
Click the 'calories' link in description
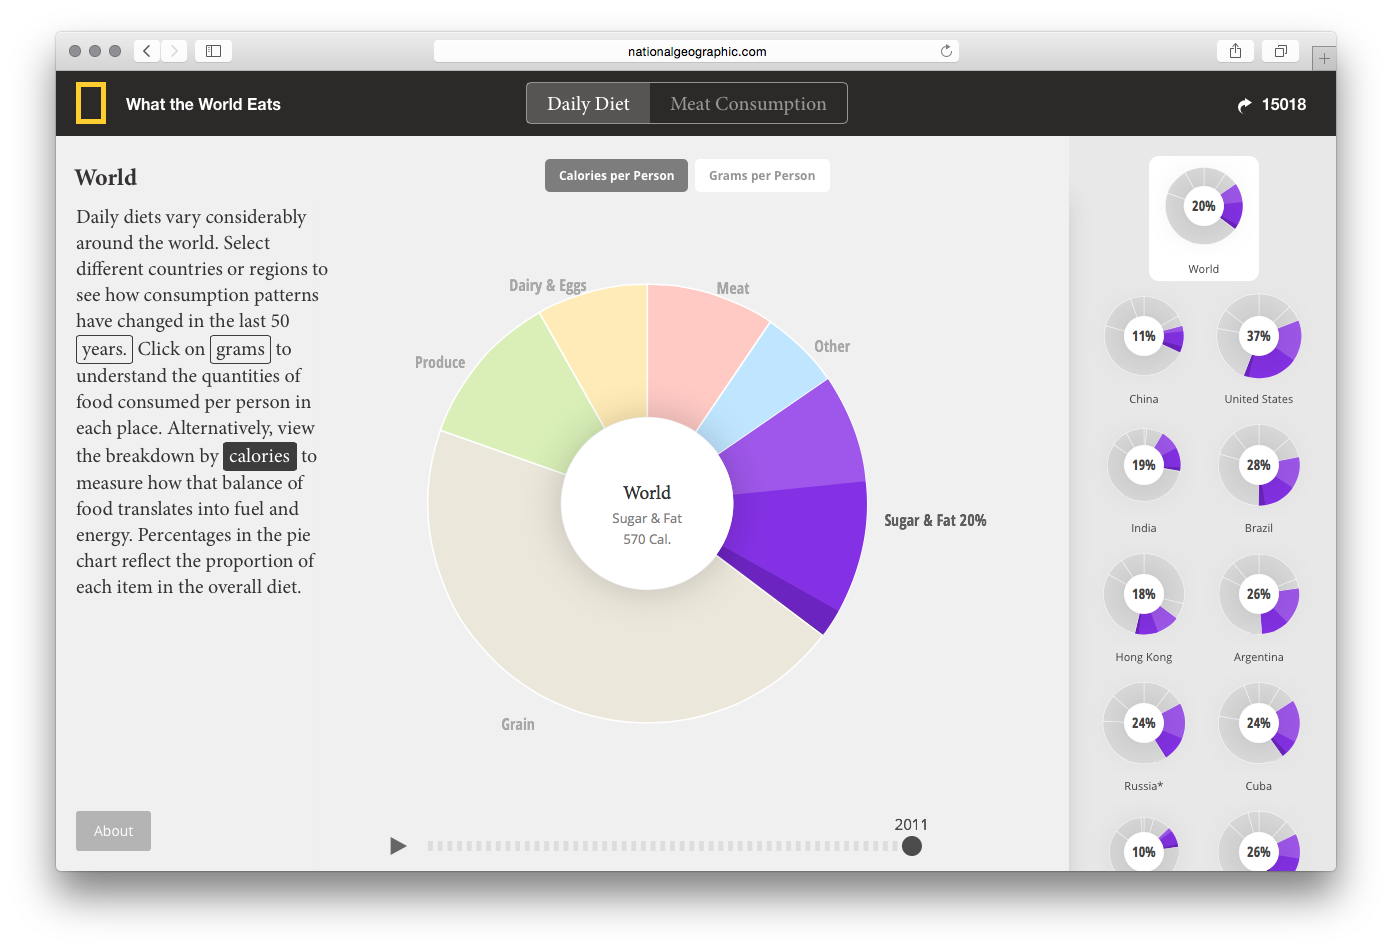pyautogui.click(x=259, y=456)
